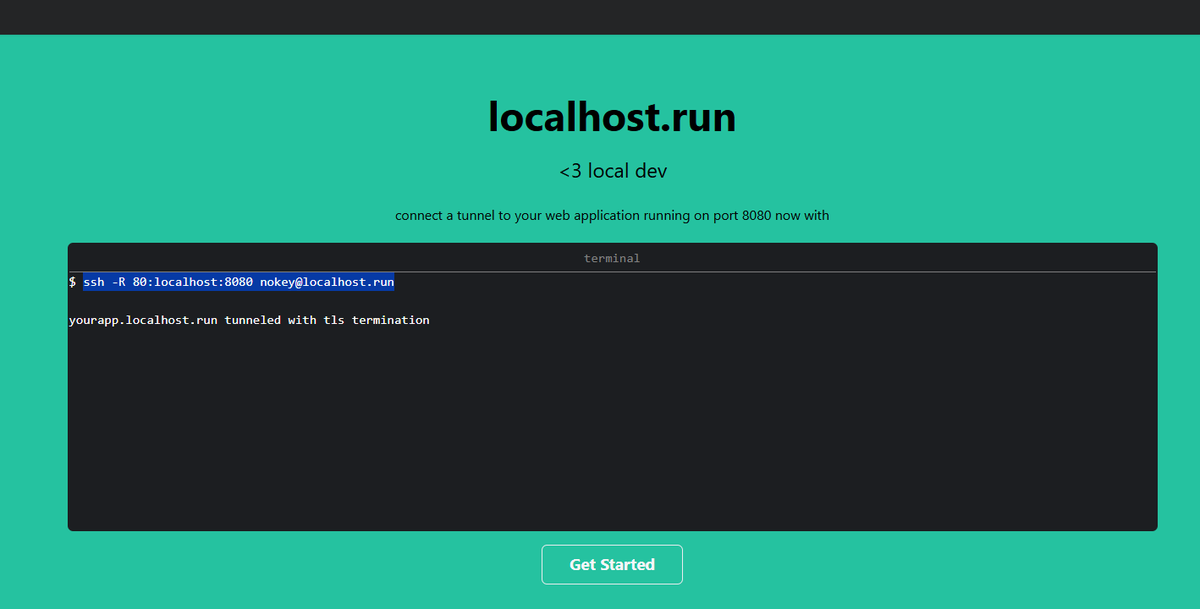1200x609 pixels.
Task: Select the highlighted ssh -R tunnel command
Action: pyautogui.click(x=239, y=282)
